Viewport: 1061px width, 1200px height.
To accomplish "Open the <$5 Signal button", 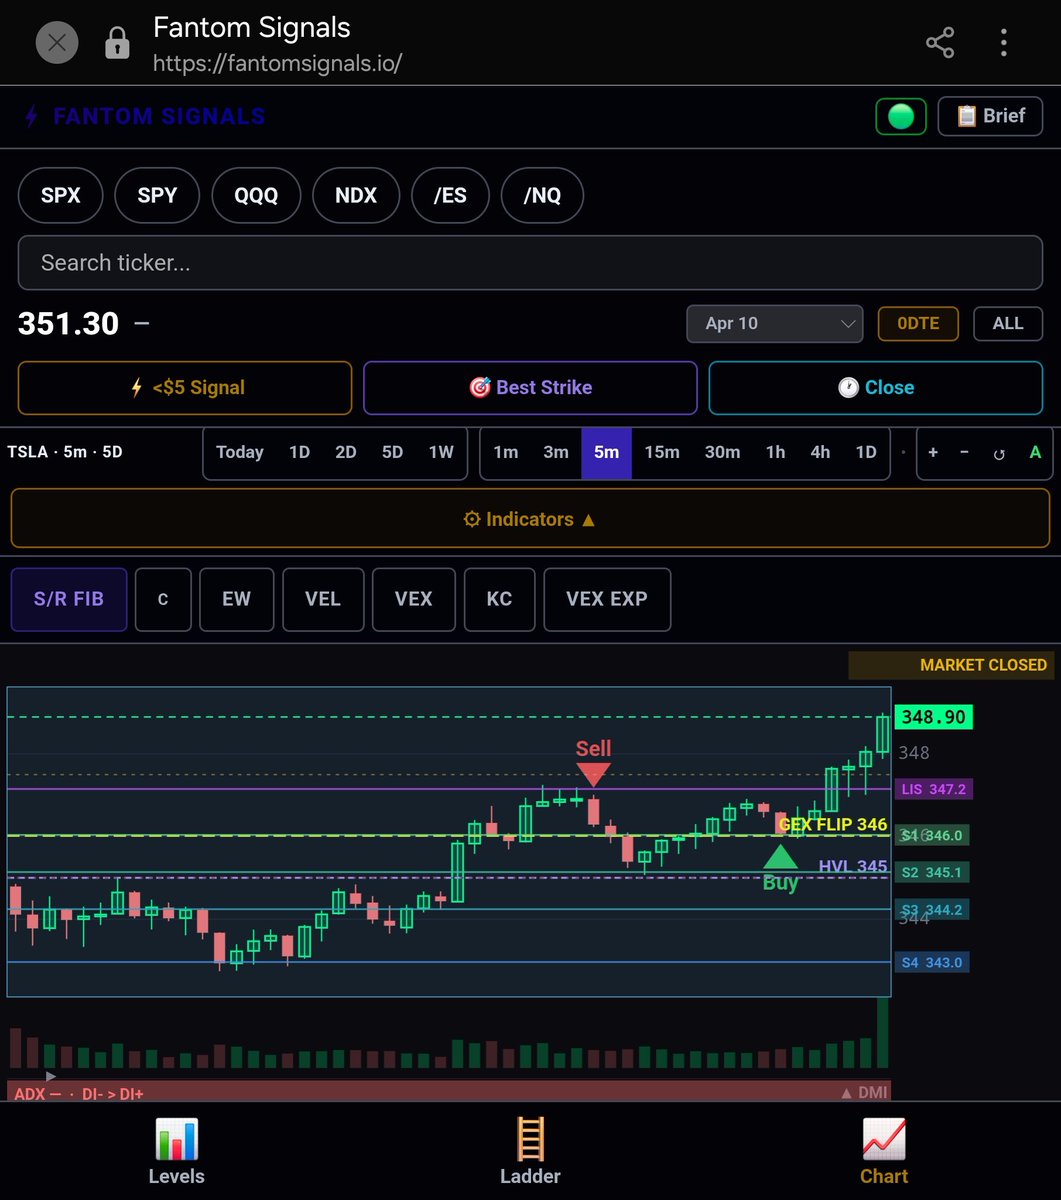I will [x=185, y=387].
